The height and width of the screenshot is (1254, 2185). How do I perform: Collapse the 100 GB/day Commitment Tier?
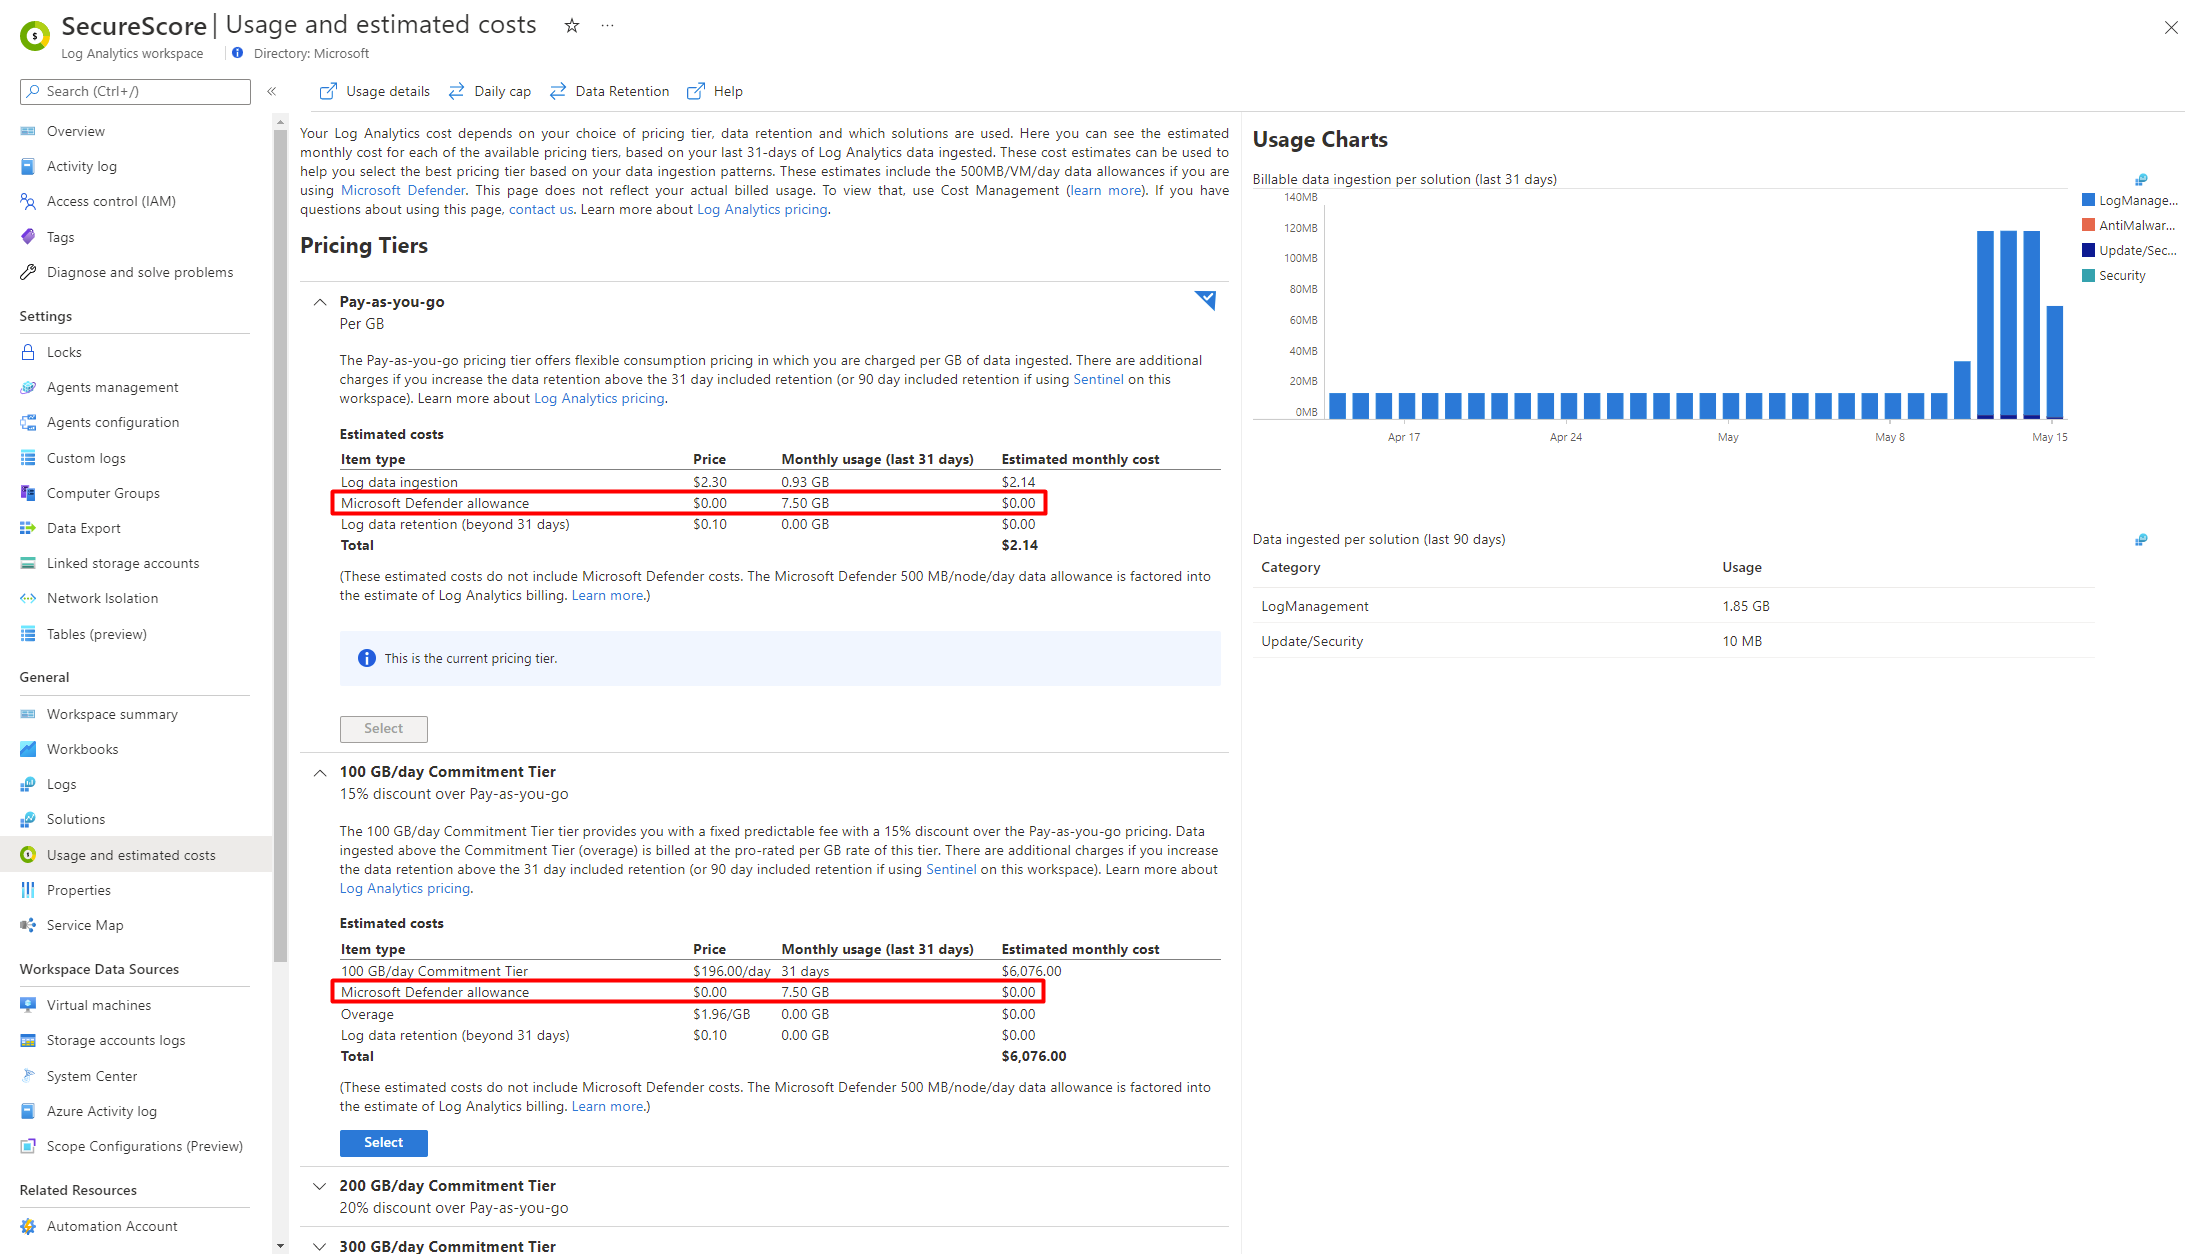point(320,772)
